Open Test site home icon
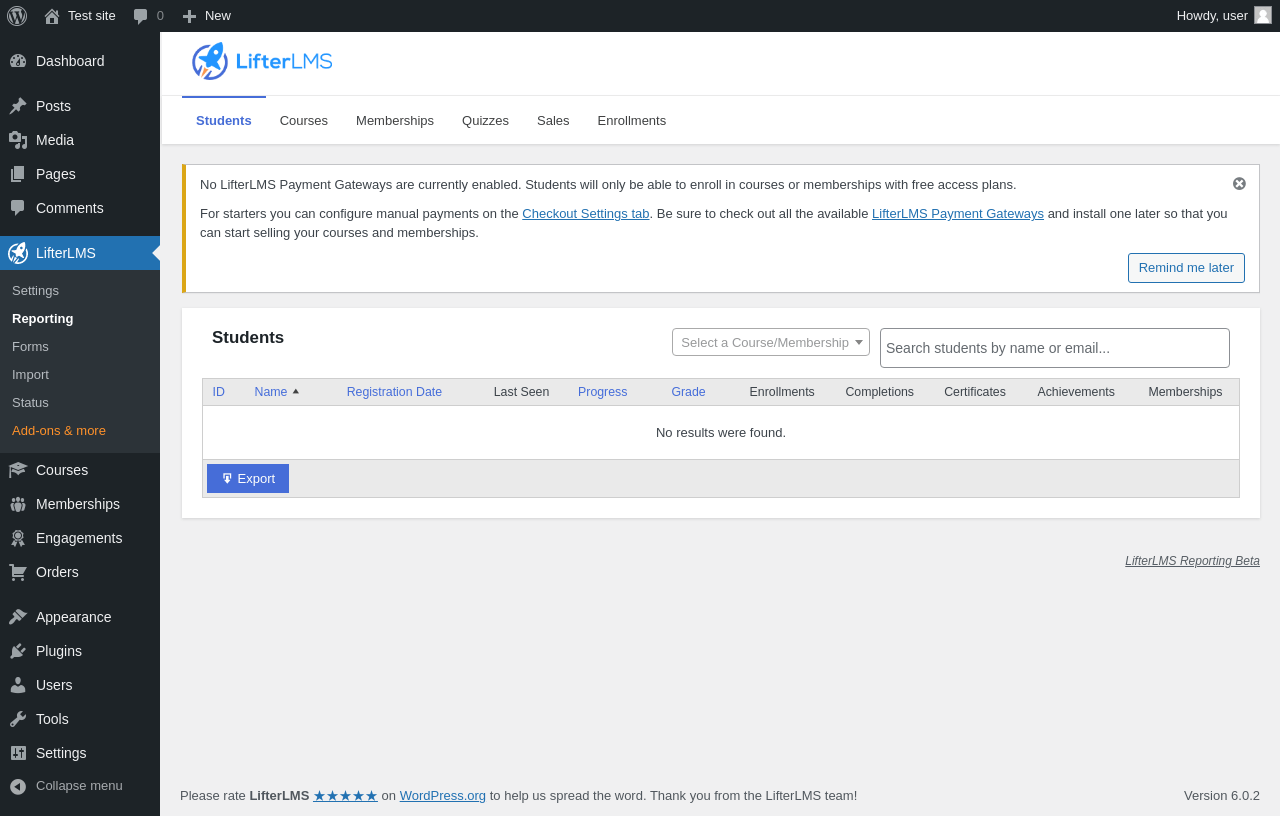This screenshot has height=816, width=1280. 52,16
